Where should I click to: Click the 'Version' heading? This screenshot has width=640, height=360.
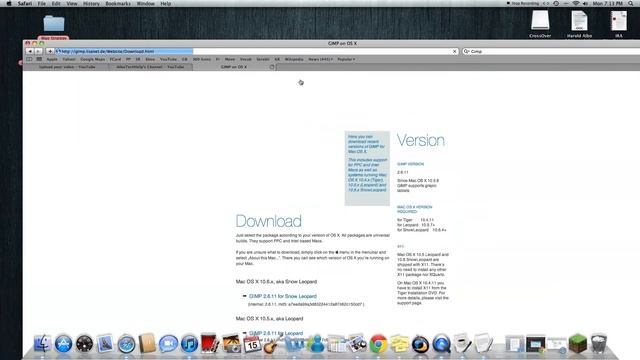click(x=421, y=140)
